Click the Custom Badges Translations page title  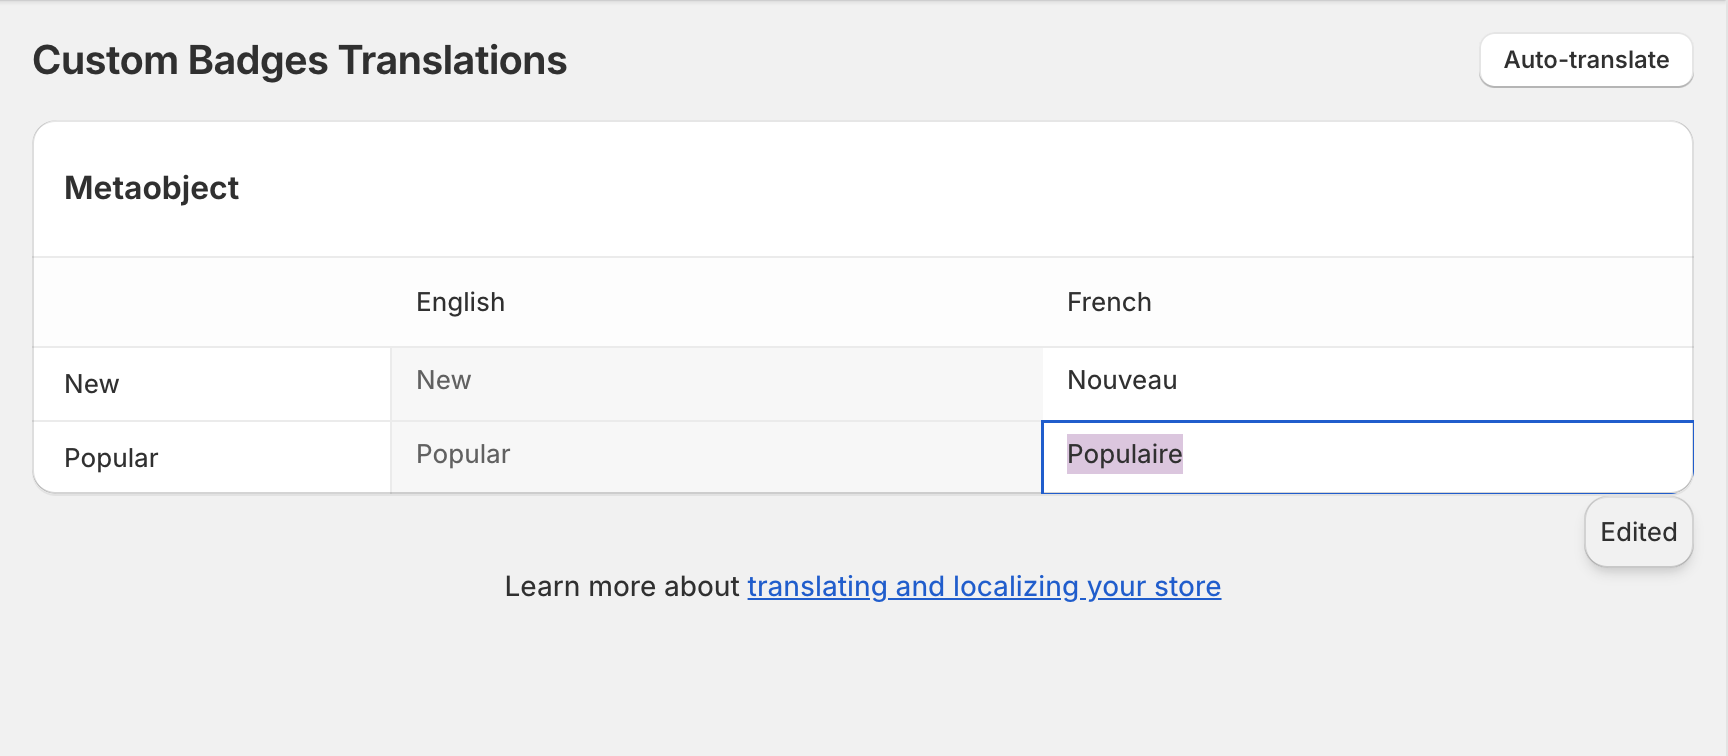[299, 60]
